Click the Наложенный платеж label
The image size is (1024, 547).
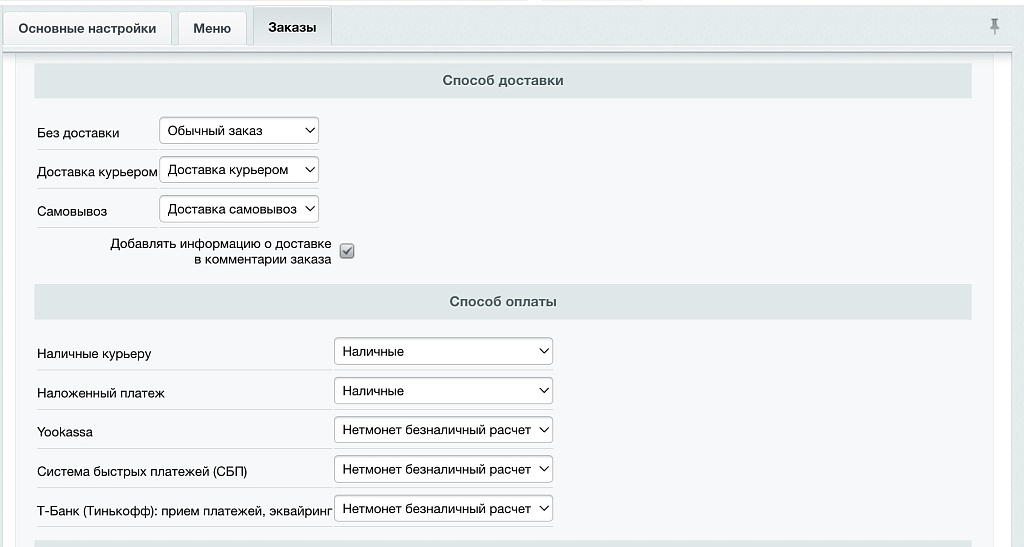(101, 393)
